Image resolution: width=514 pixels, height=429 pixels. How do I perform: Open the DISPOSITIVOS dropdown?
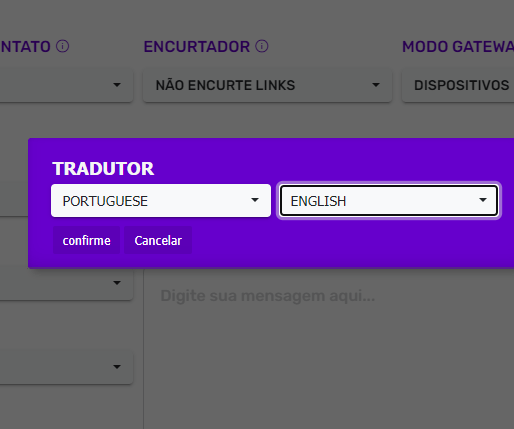[x=458, y=85]
